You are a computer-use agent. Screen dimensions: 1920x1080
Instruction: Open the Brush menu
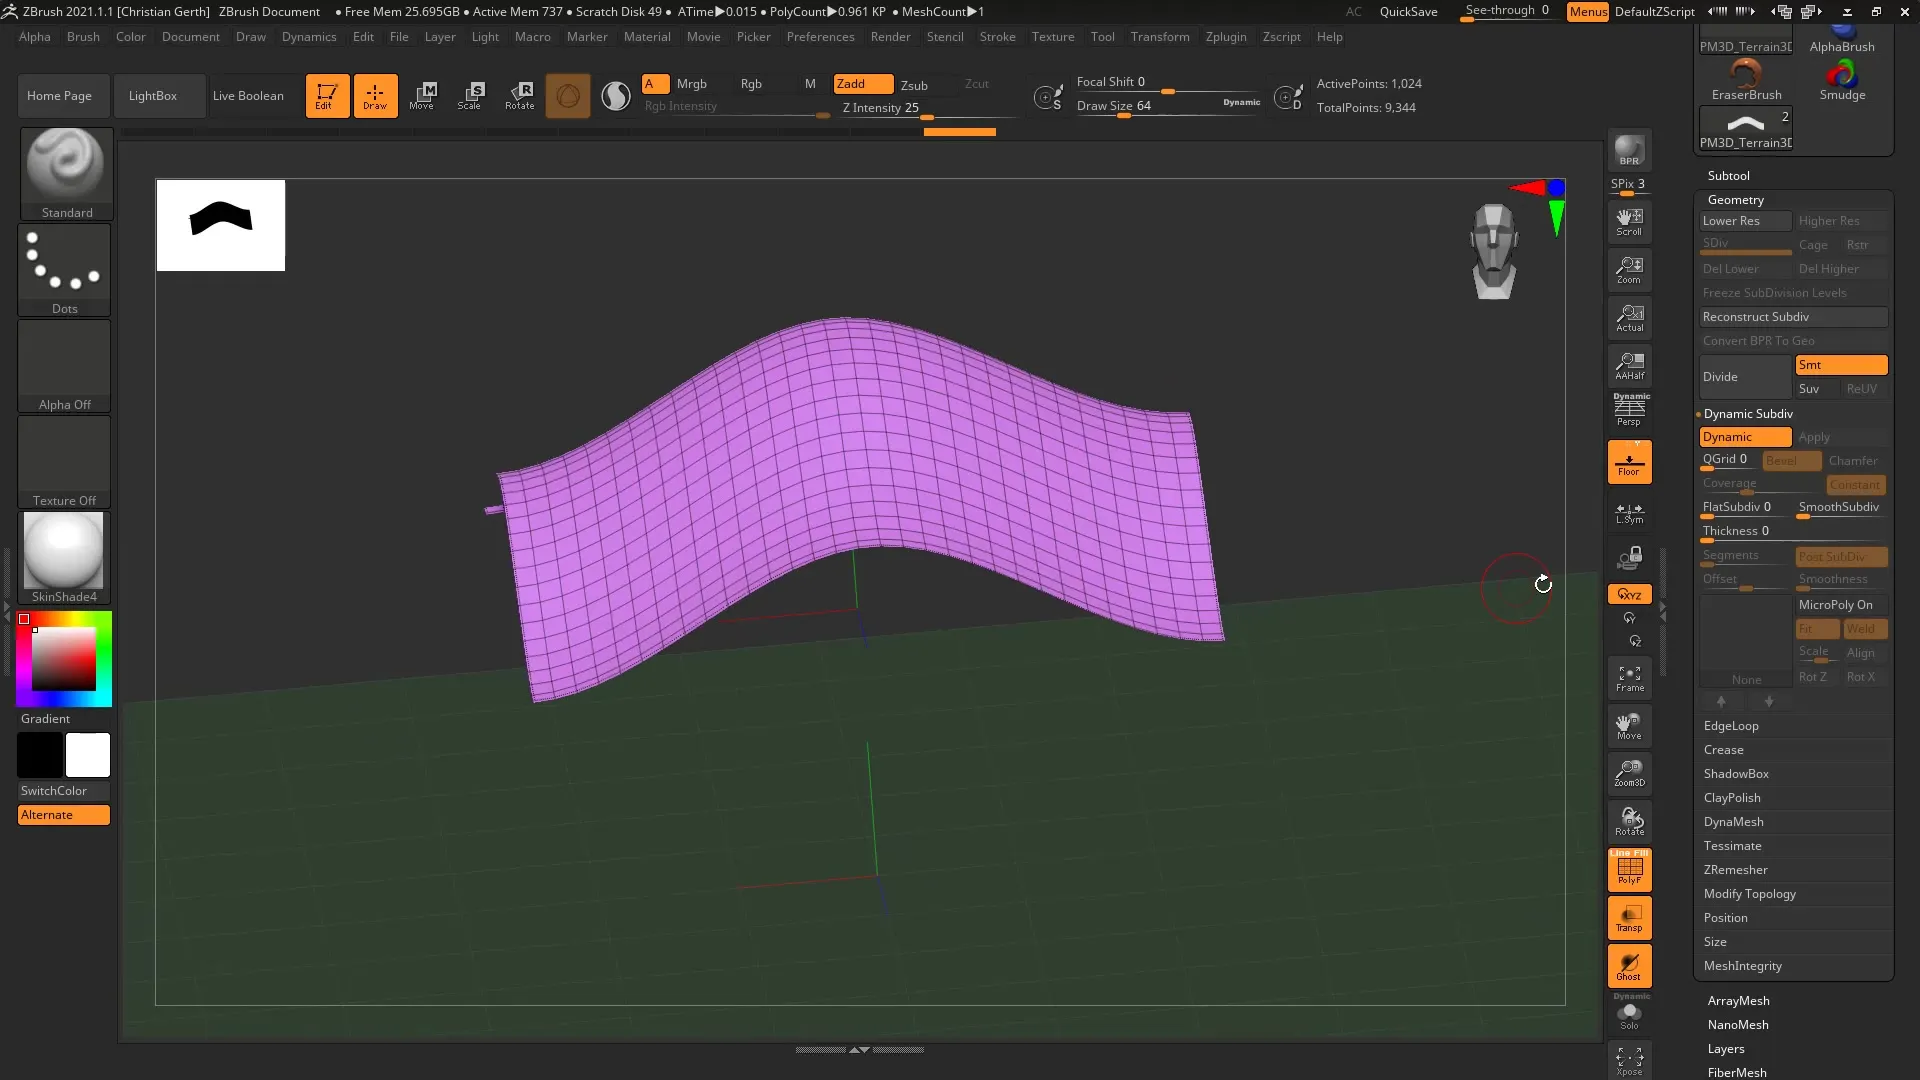tap(83, 37)
